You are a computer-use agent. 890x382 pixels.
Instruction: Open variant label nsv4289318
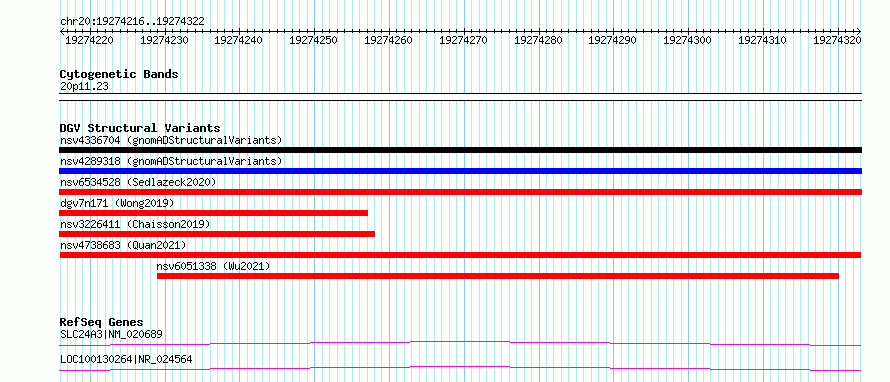click(x=171, y=161)
